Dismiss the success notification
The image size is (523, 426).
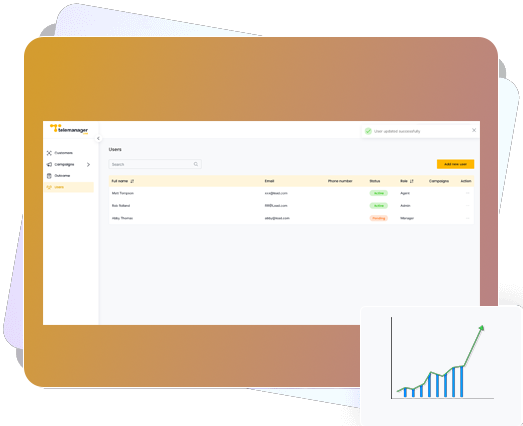pos(474,130)
